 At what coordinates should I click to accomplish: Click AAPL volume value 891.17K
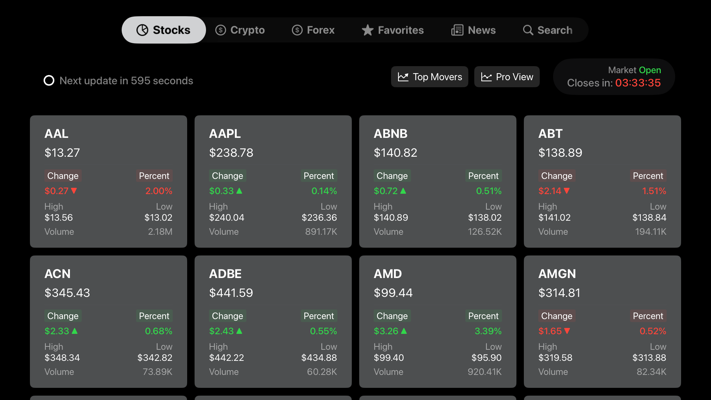[321, 232]
